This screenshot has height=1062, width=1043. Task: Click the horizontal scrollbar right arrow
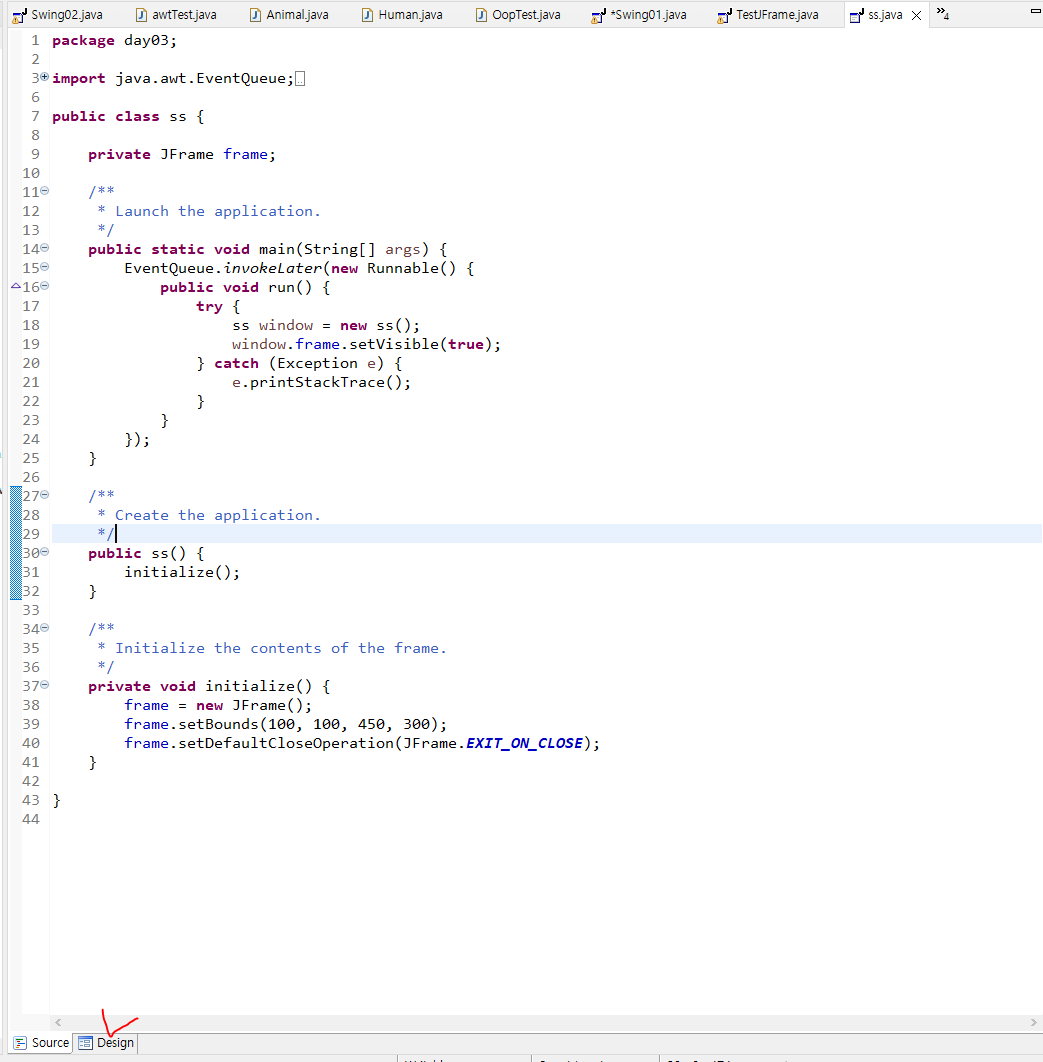pyautogui.click(x=1034, y=1023)
